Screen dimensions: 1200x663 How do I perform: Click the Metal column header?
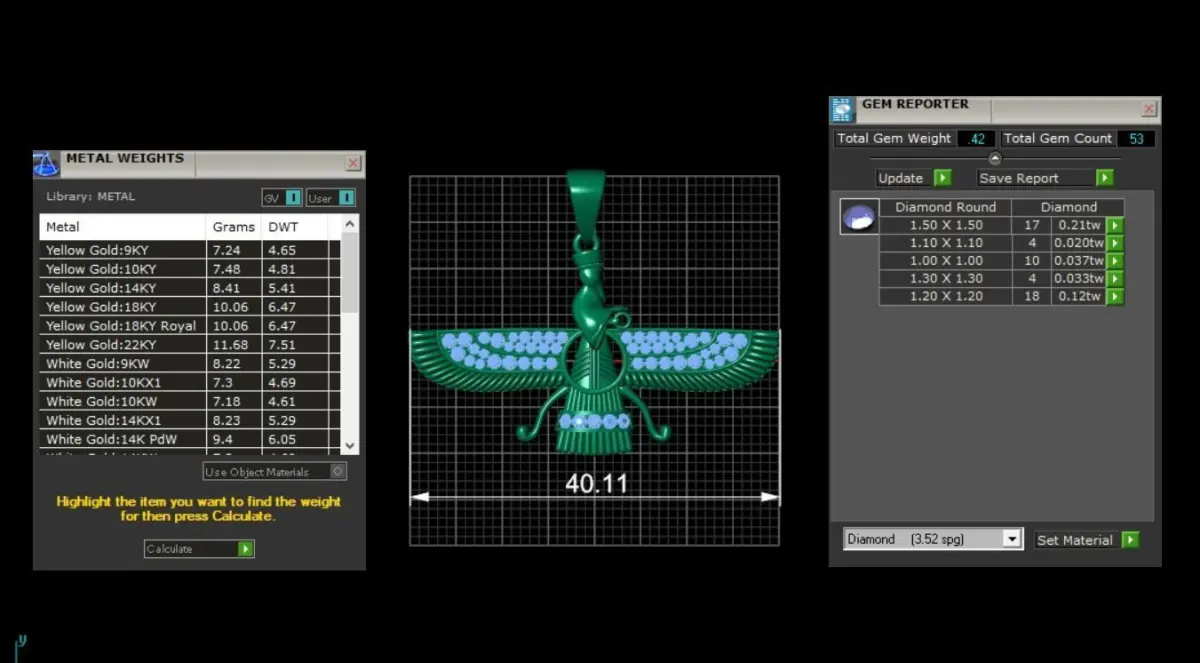point(122,227)
